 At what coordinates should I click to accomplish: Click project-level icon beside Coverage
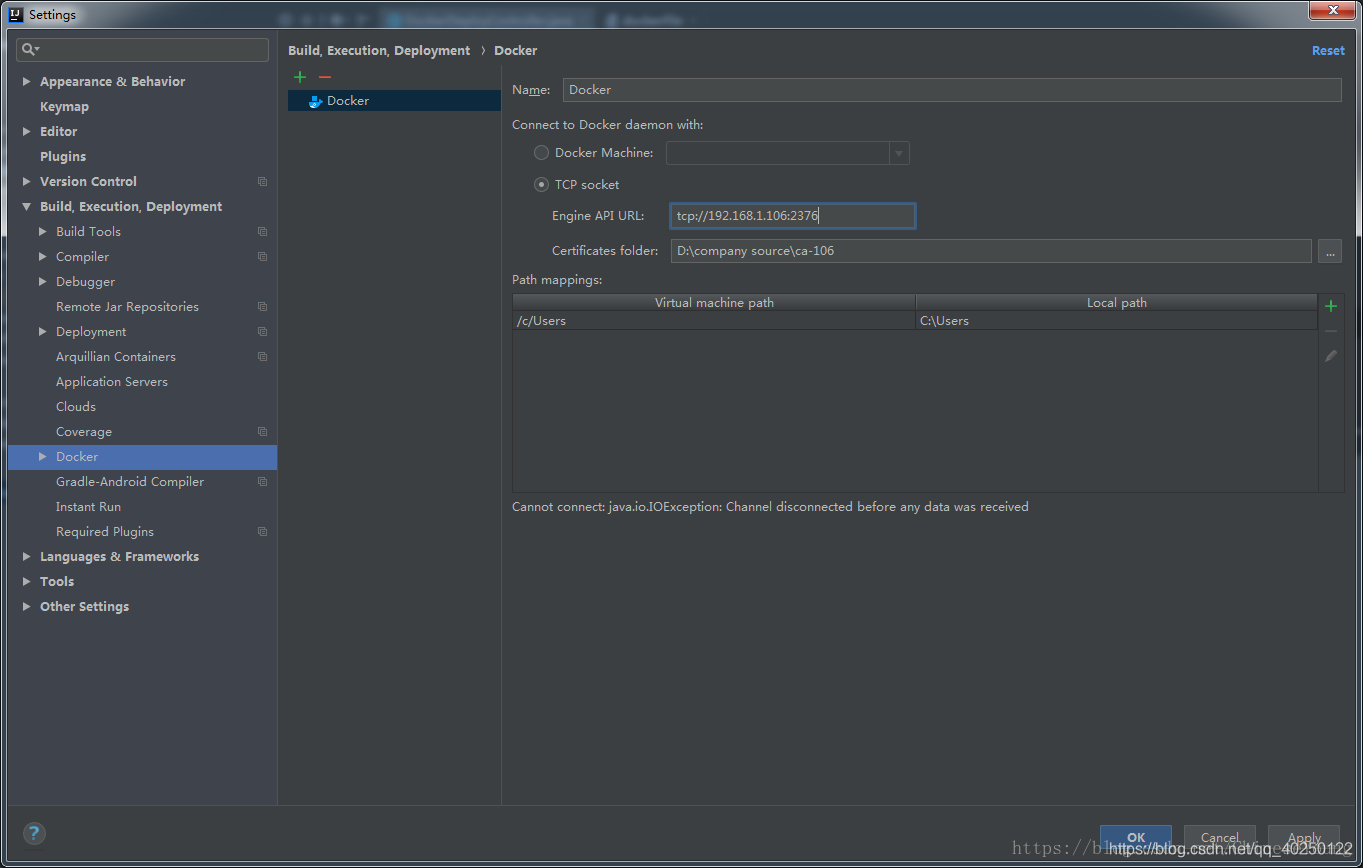(x=262, y=432)
